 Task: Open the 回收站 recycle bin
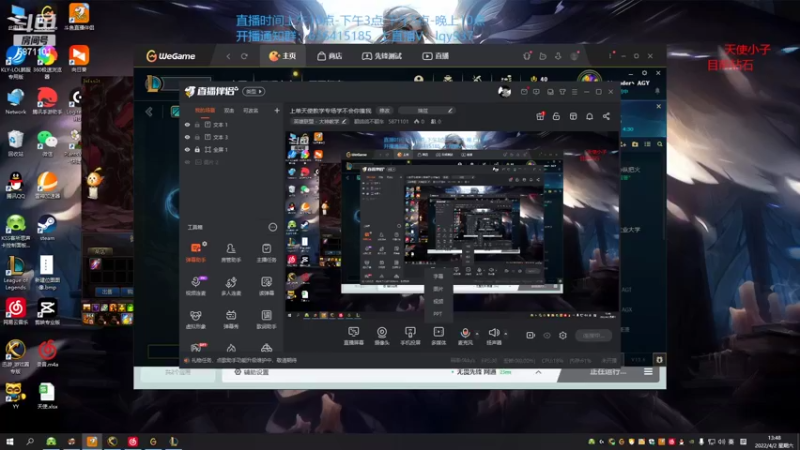point(15,143)
